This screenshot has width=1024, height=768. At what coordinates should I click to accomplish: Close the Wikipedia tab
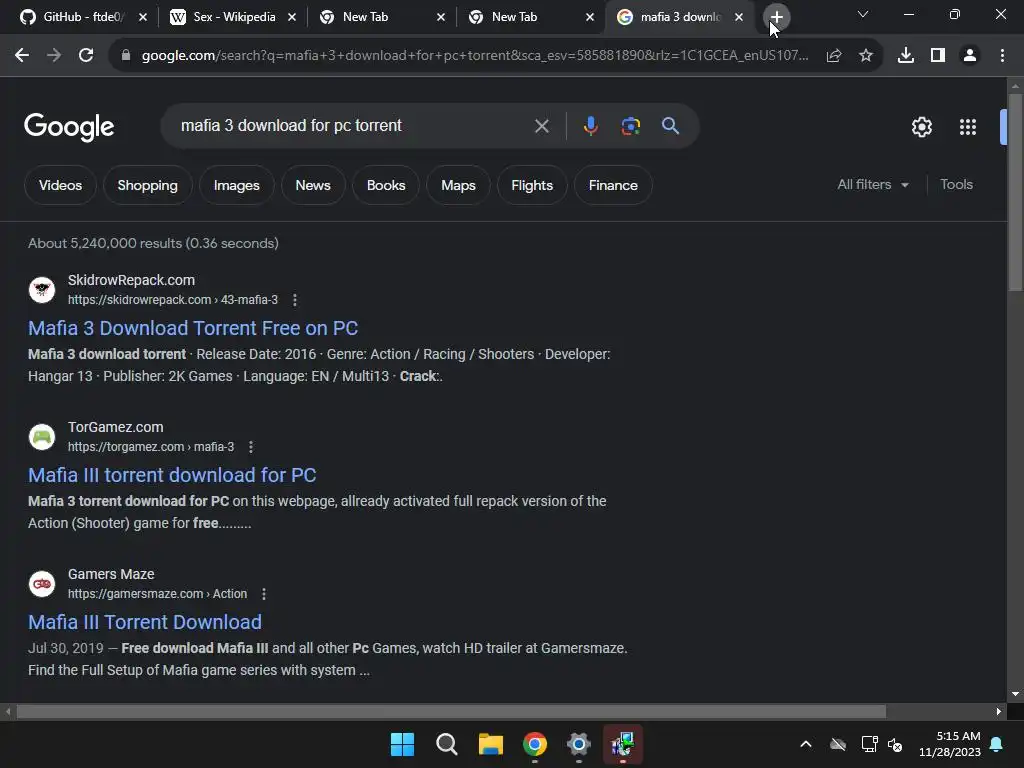(x=292, y=17)
